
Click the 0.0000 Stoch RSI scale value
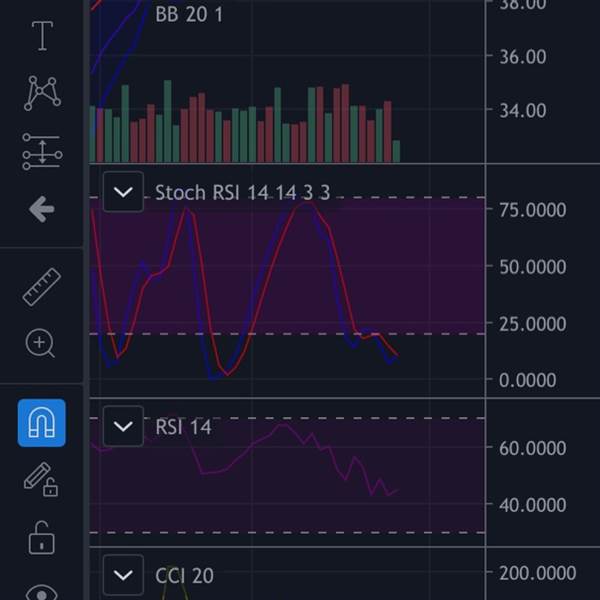[x=528, y=380]
